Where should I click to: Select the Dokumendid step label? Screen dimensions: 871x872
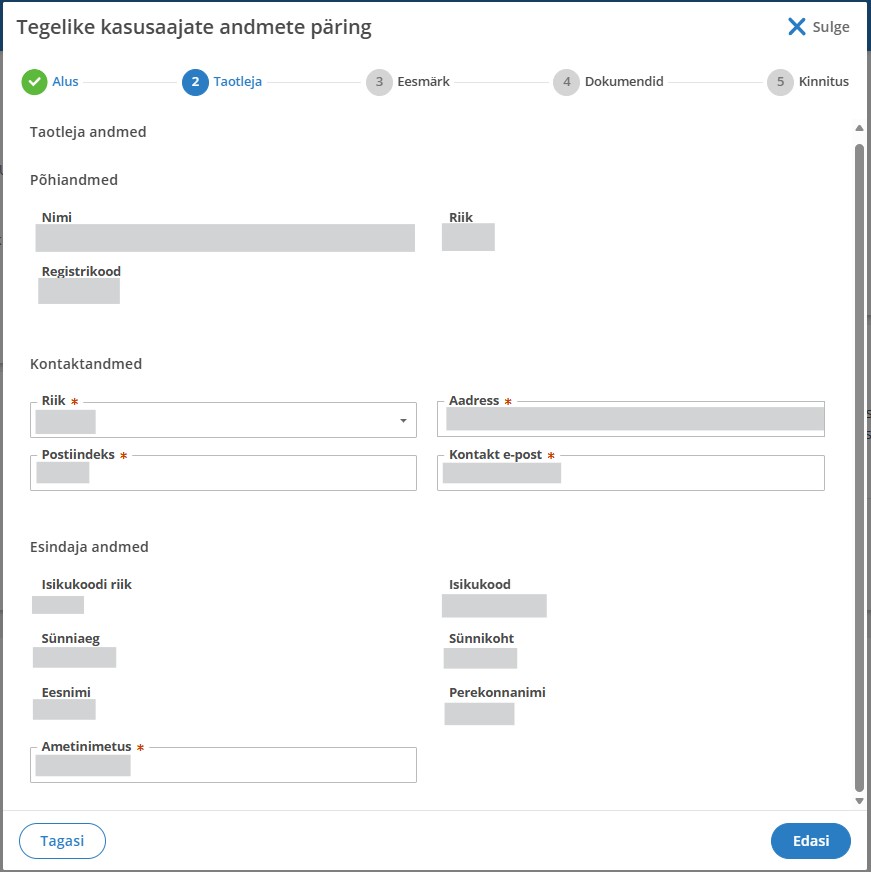[x=624, y=81]
